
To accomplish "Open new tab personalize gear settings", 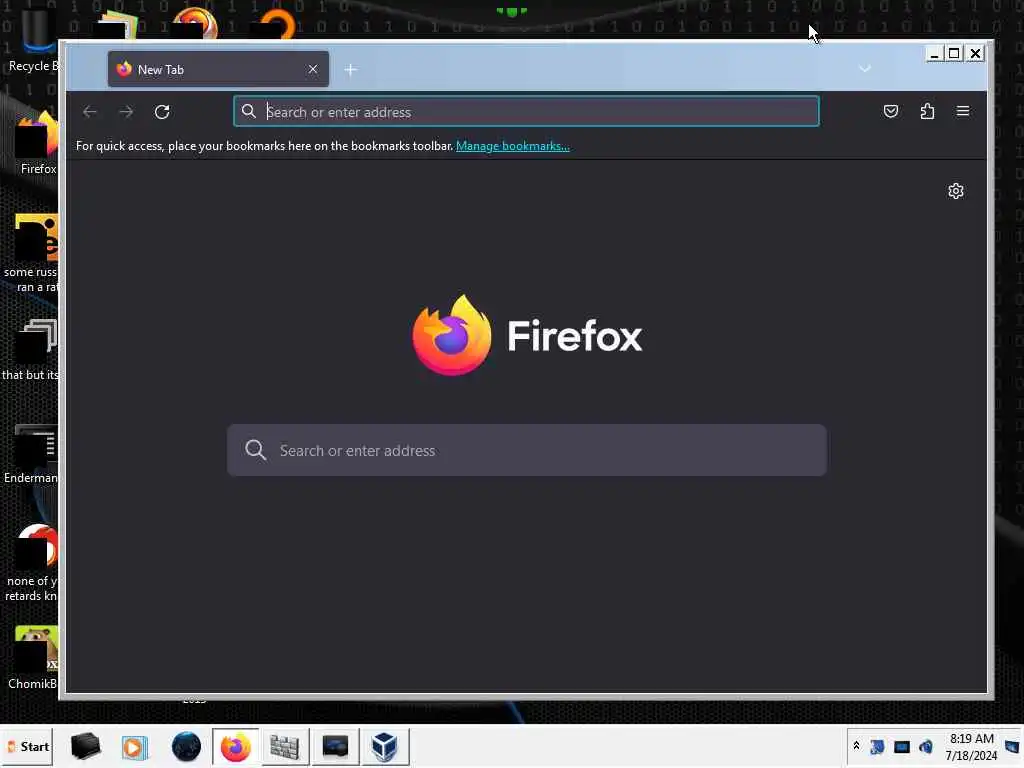I will (x=955, y=191).
